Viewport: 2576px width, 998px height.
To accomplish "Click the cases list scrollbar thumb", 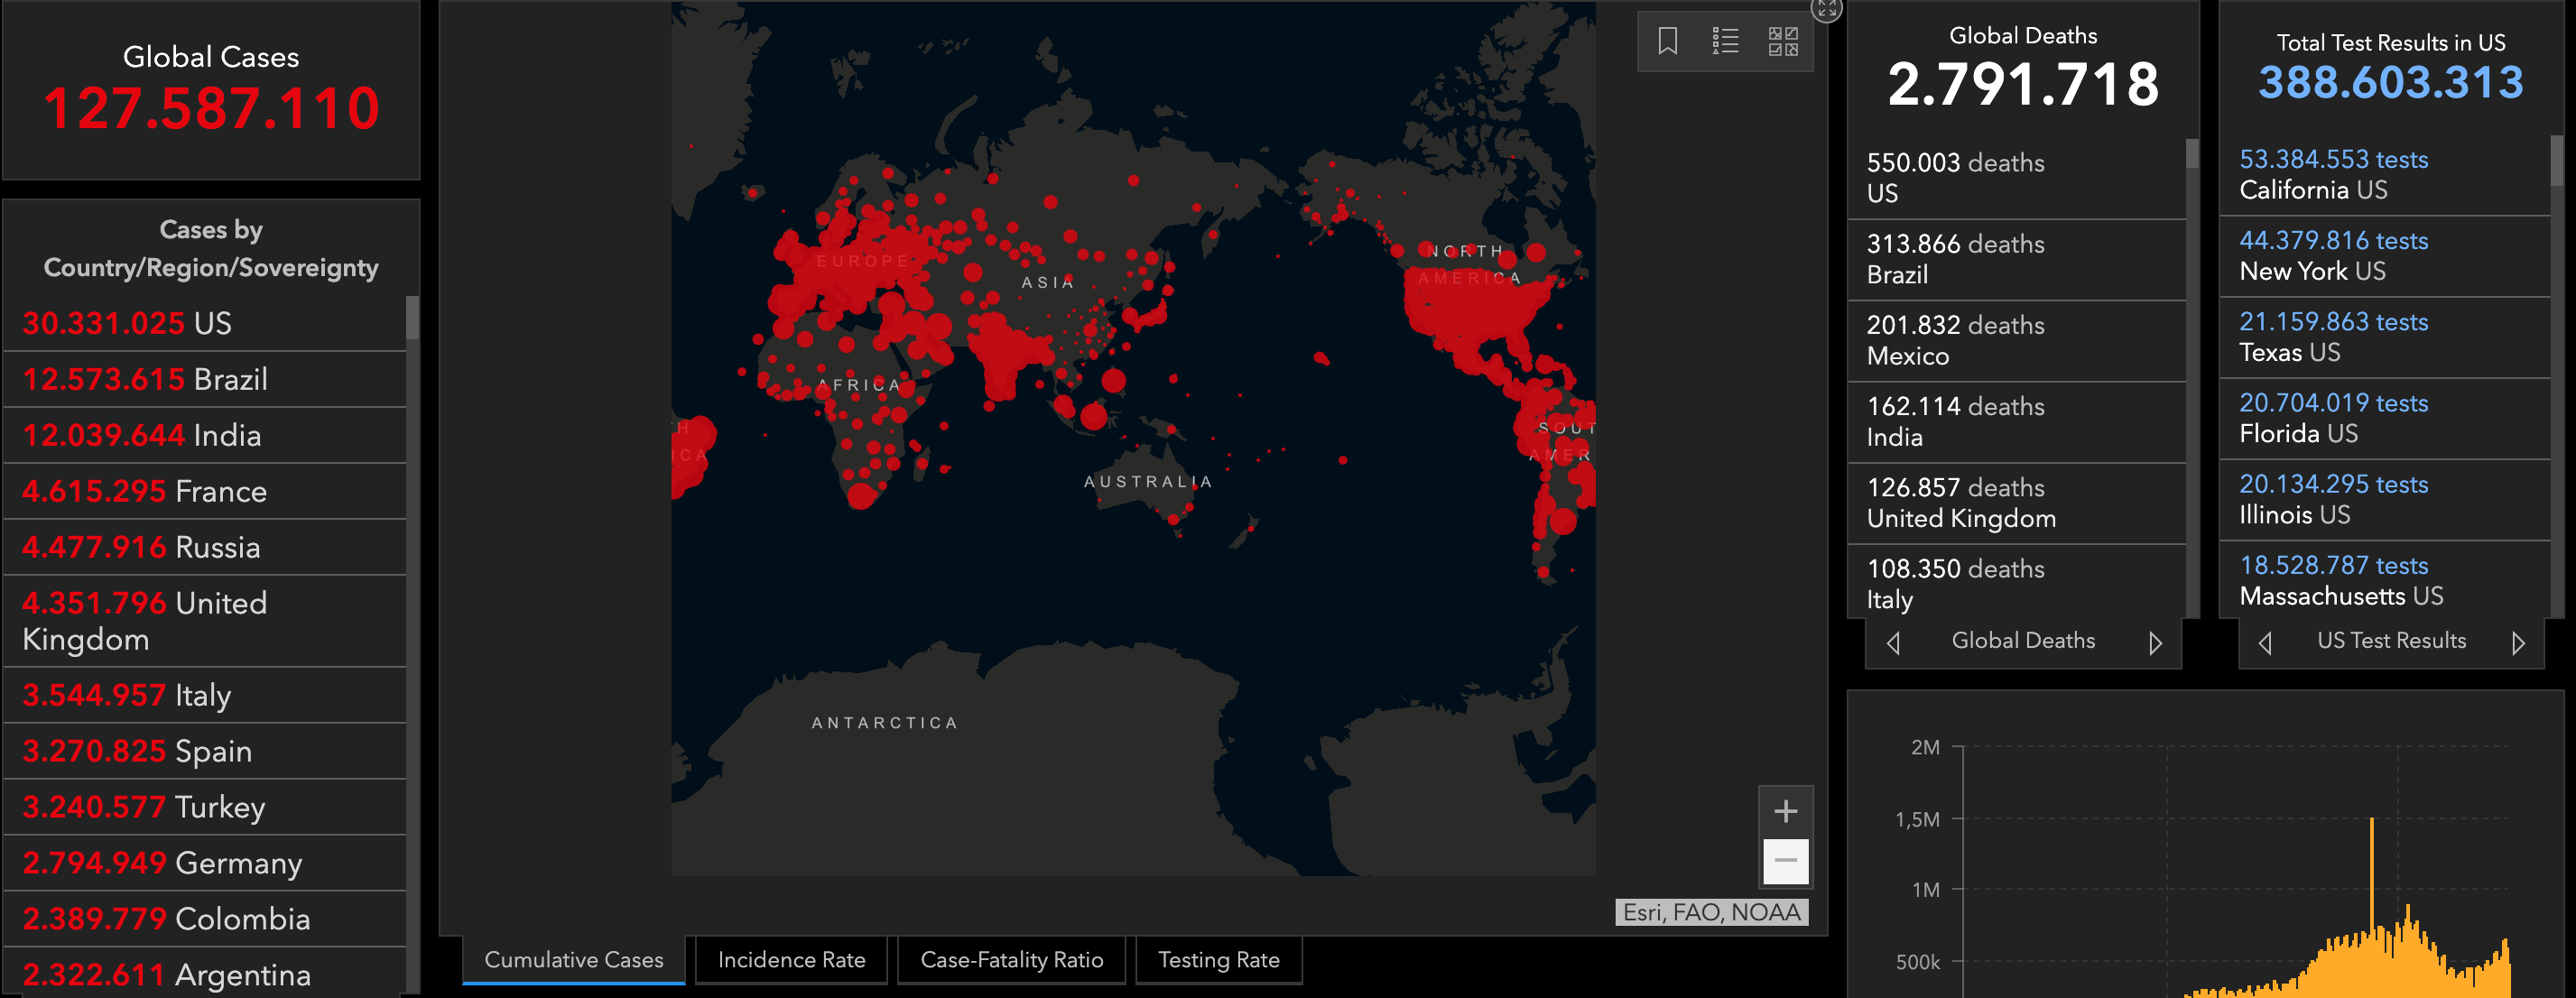I will click(412, 318).
